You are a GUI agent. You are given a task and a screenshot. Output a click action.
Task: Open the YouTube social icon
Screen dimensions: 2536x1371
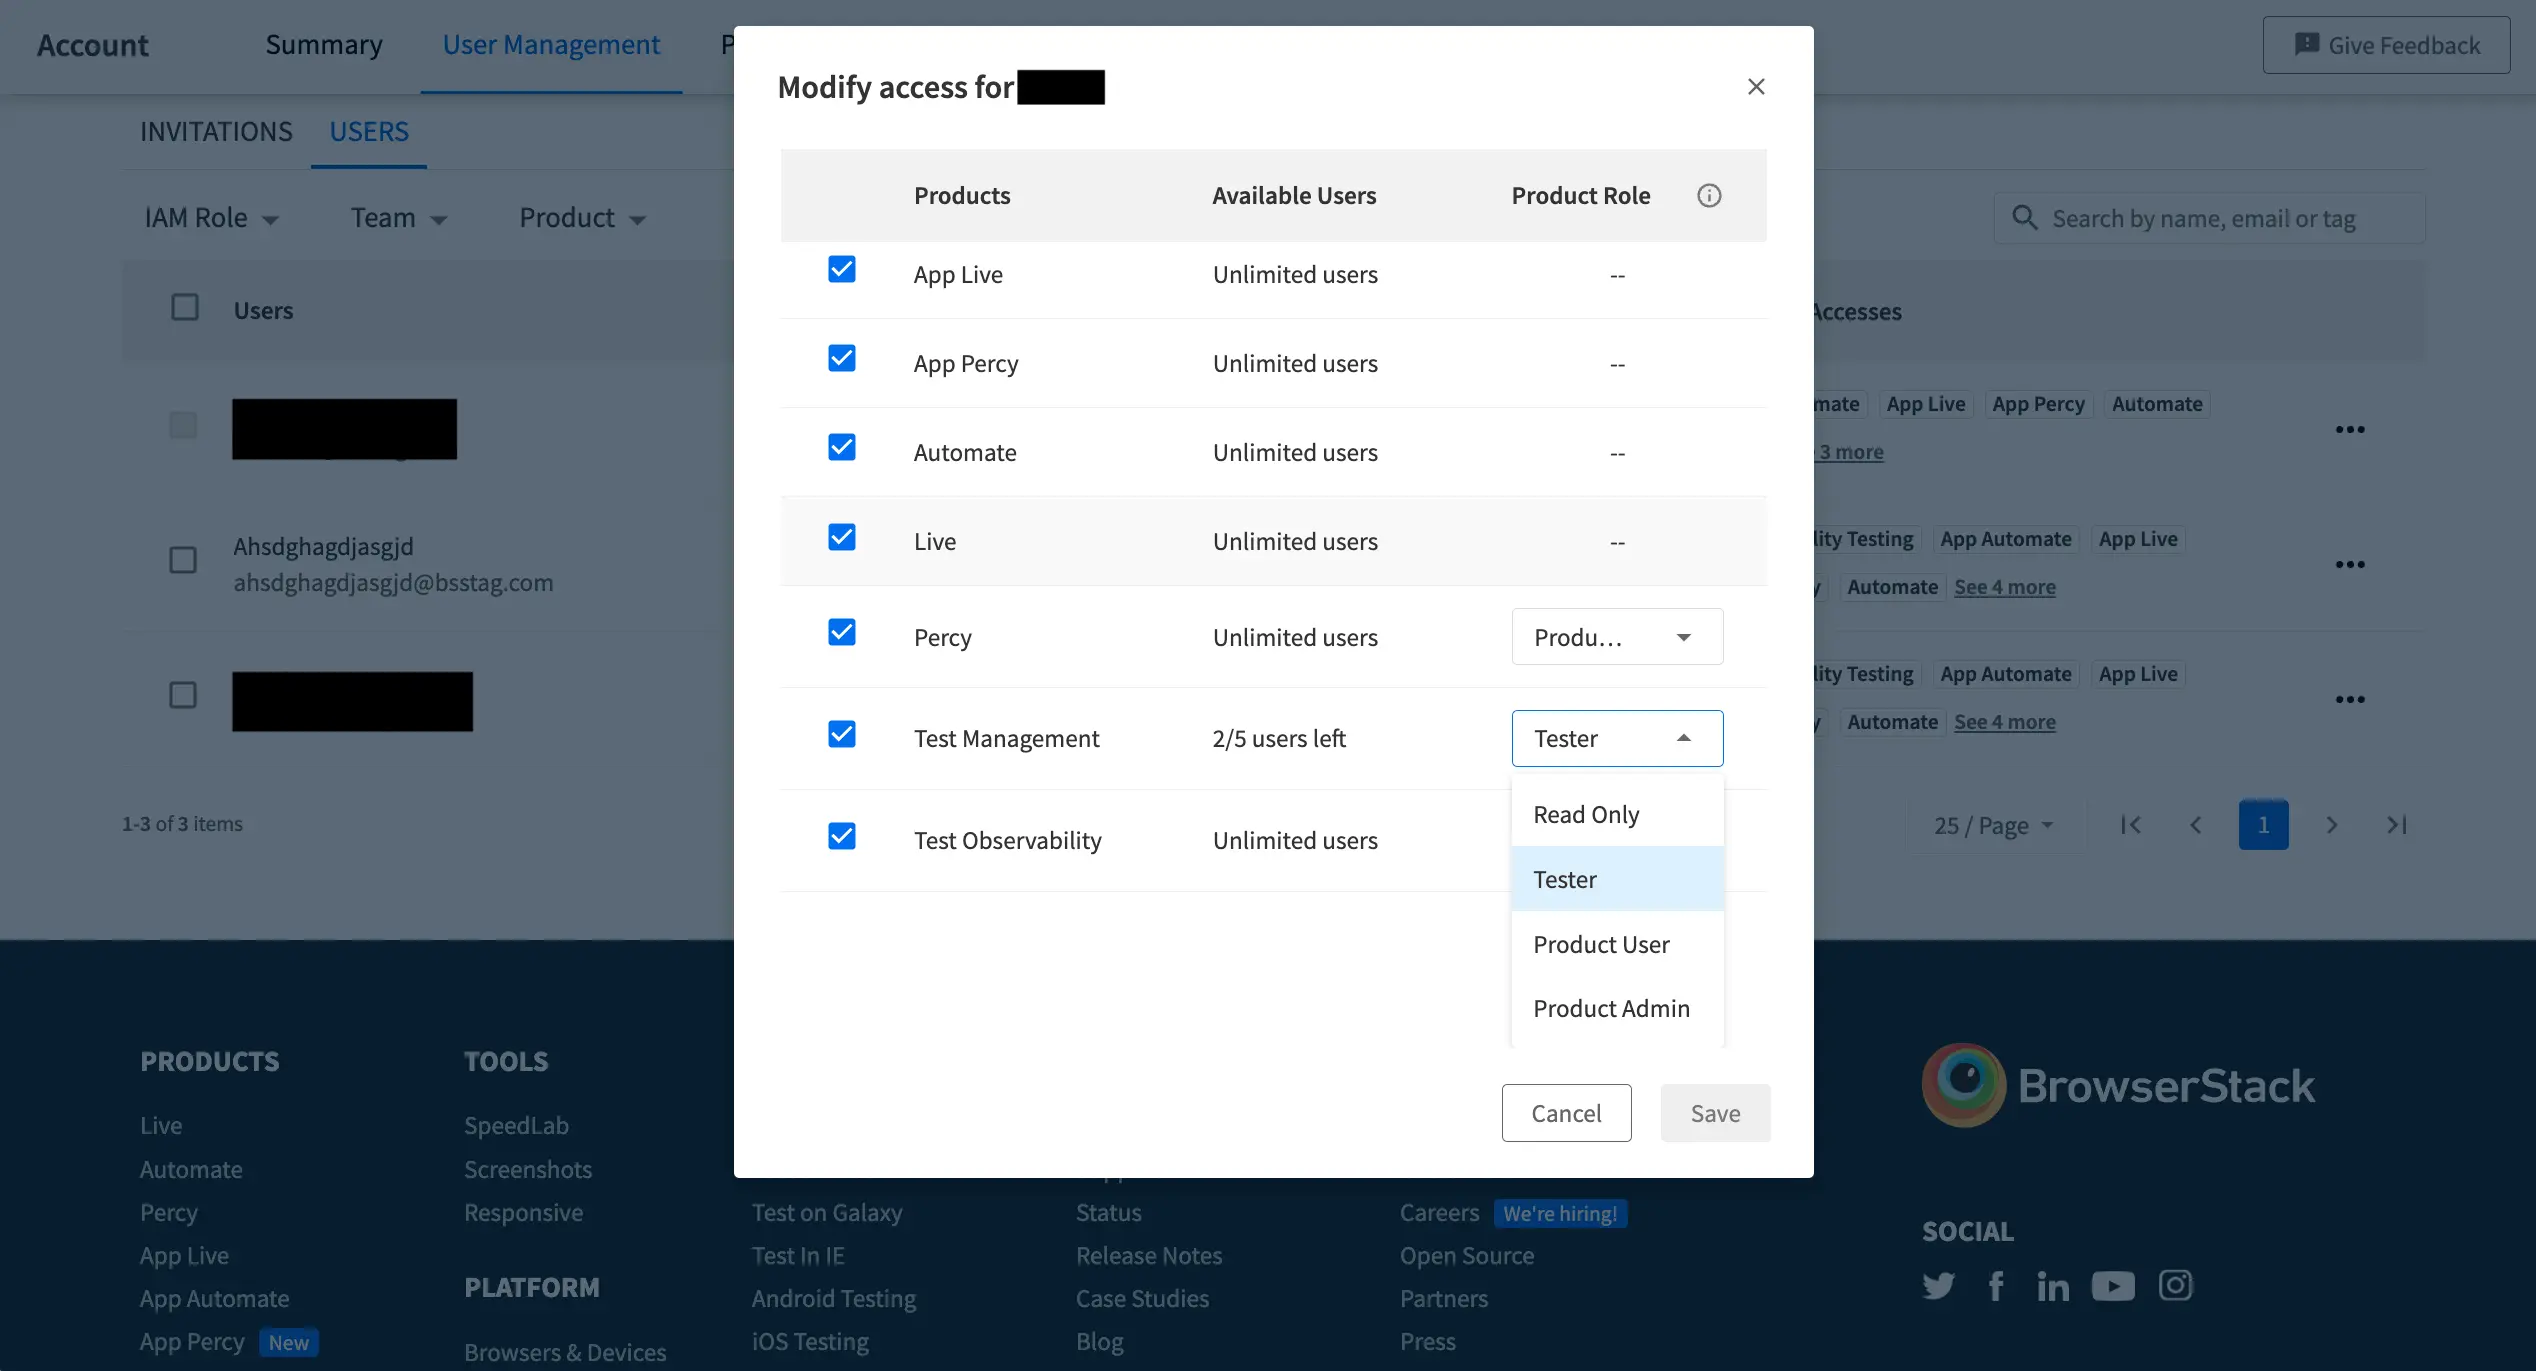[2113, 1285]
